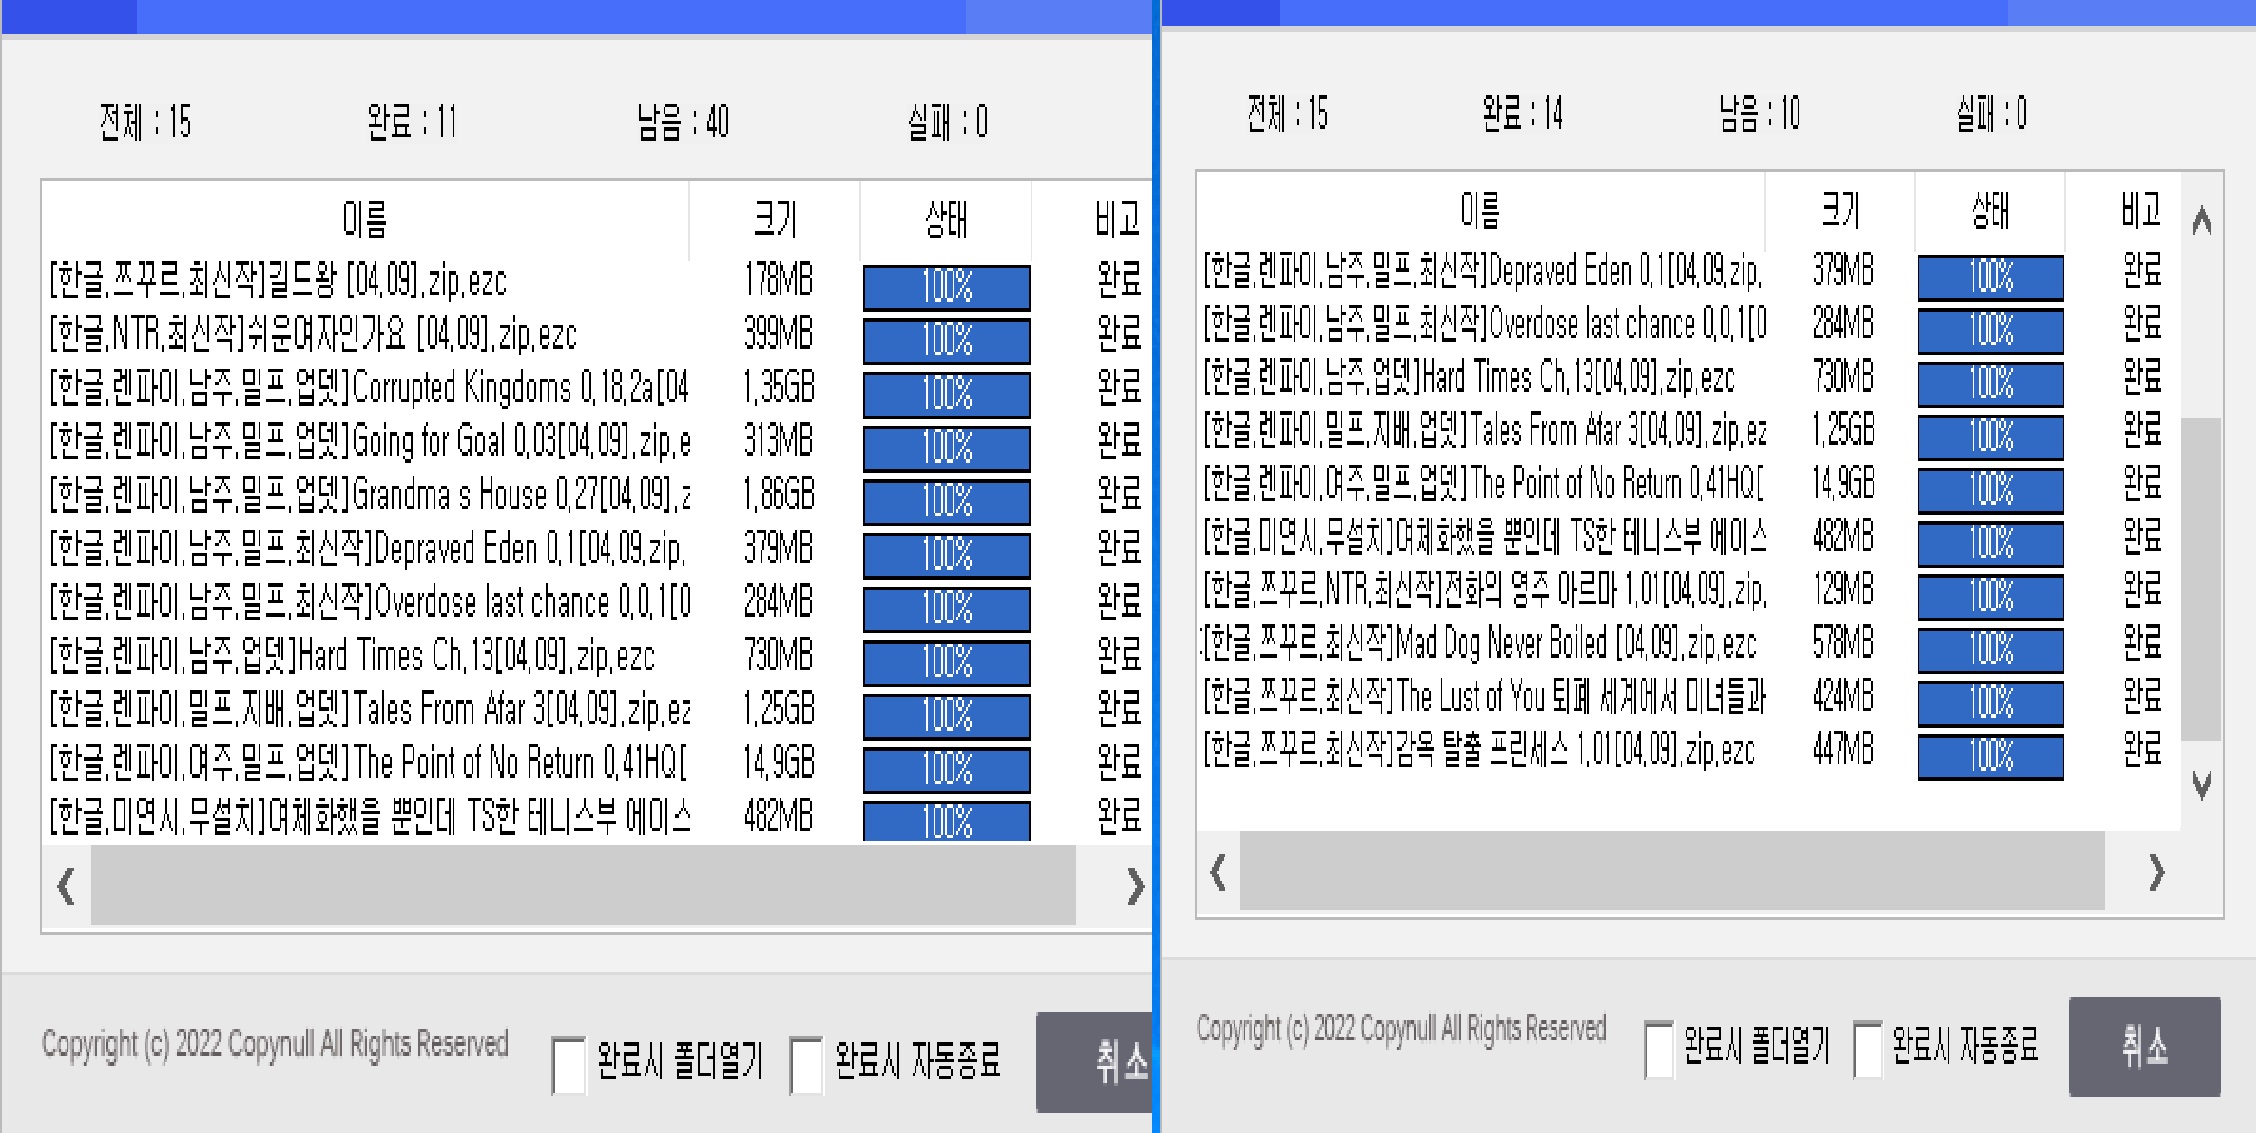Select Grandma s House file row

[x=370, y=495]
